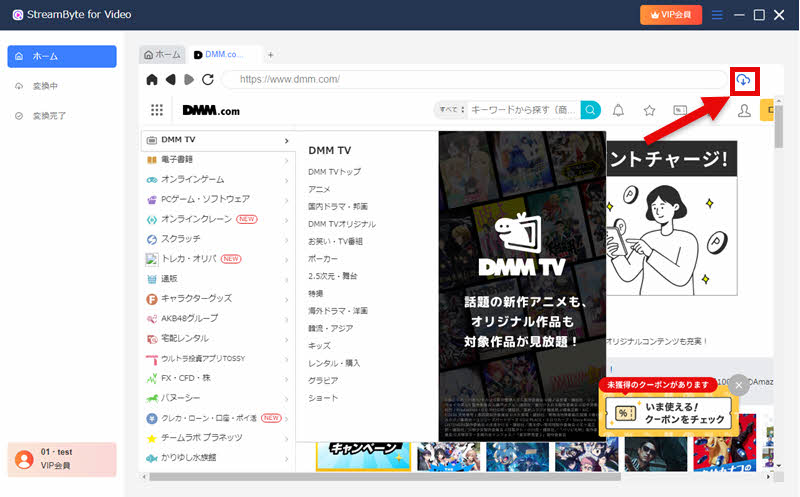Open a new tab with plus button
The width and height of the screenshot is (800, 497).
pyautogui.click(x=271, y=55)
